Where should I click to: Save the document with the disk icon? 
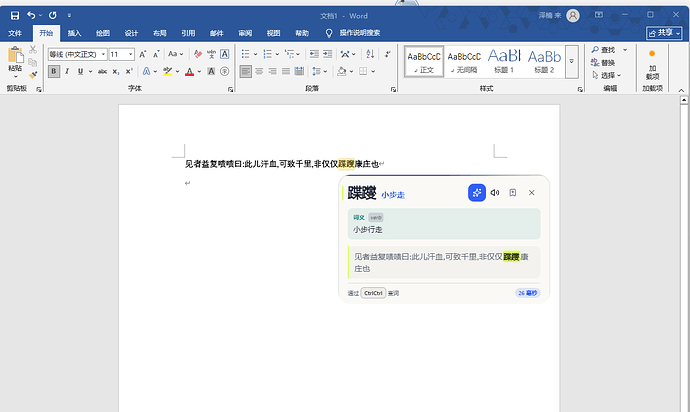pos(15,16)
